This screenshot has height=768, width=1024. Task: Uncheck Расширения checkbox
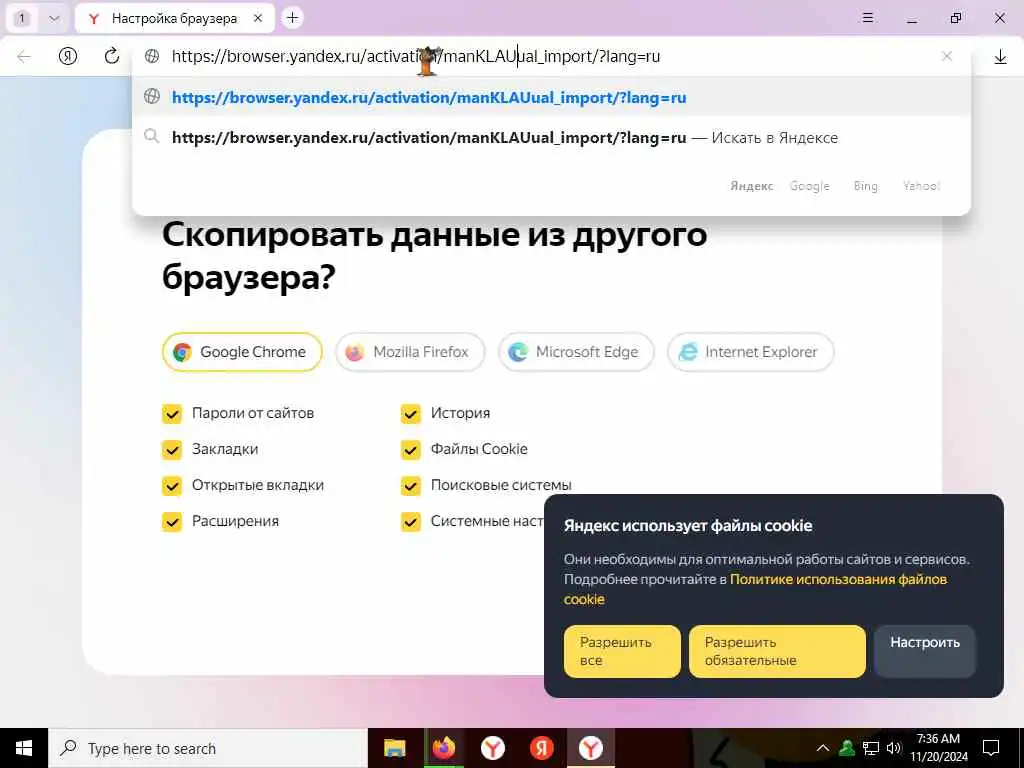pos(172,521)
